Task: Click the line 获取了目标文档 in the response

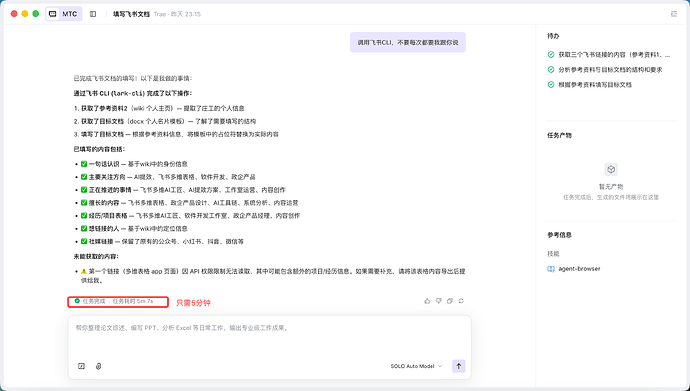Action: click(165, 121)
